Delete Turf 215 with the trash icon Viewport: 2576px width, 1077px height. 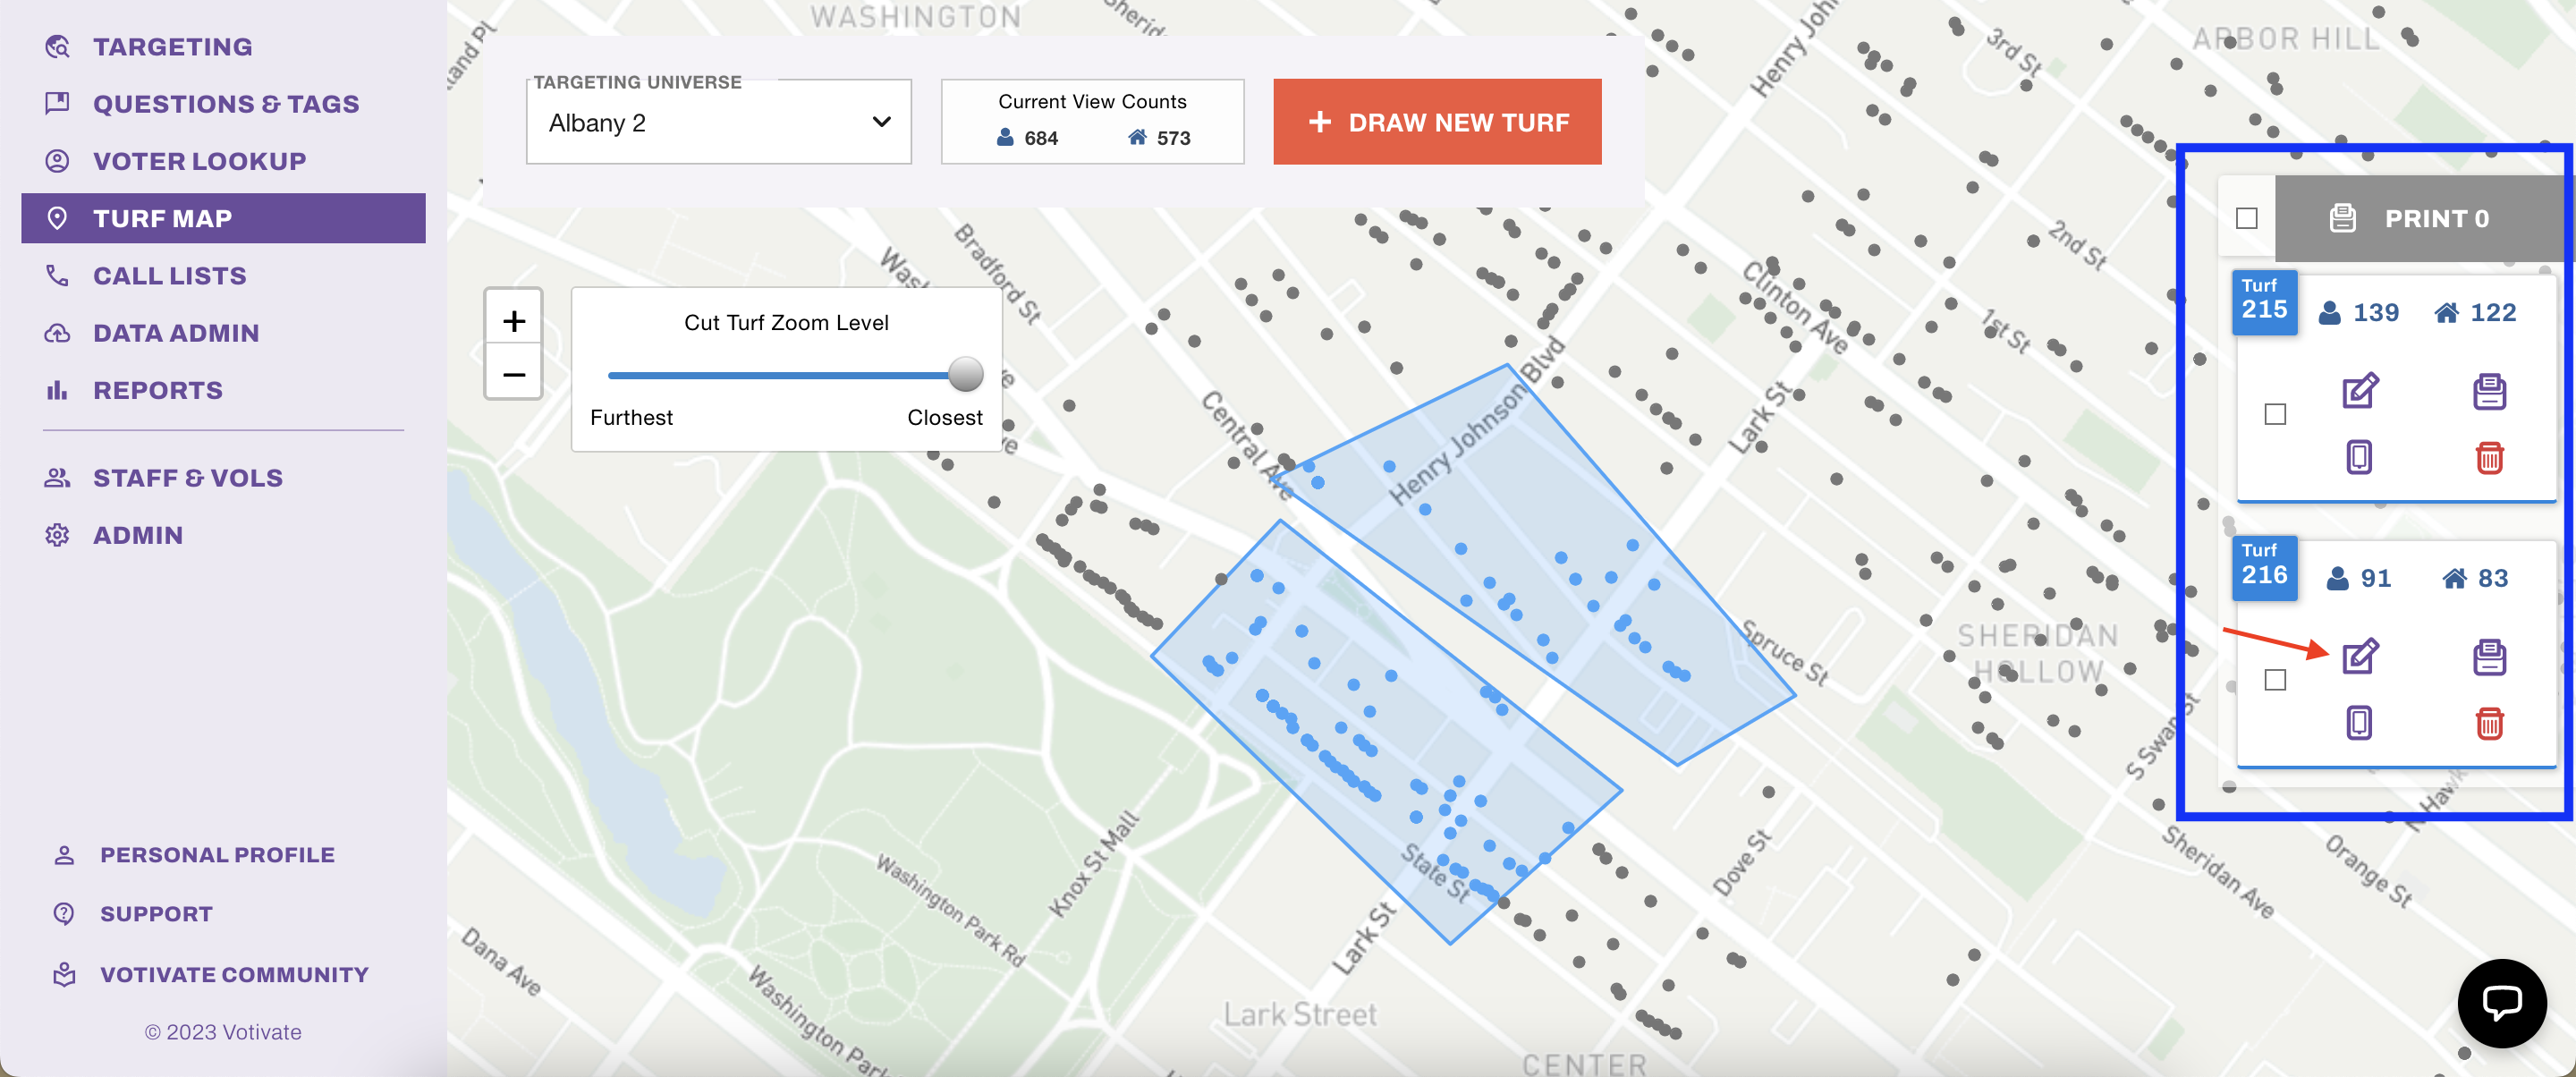tap(2489, 457)
